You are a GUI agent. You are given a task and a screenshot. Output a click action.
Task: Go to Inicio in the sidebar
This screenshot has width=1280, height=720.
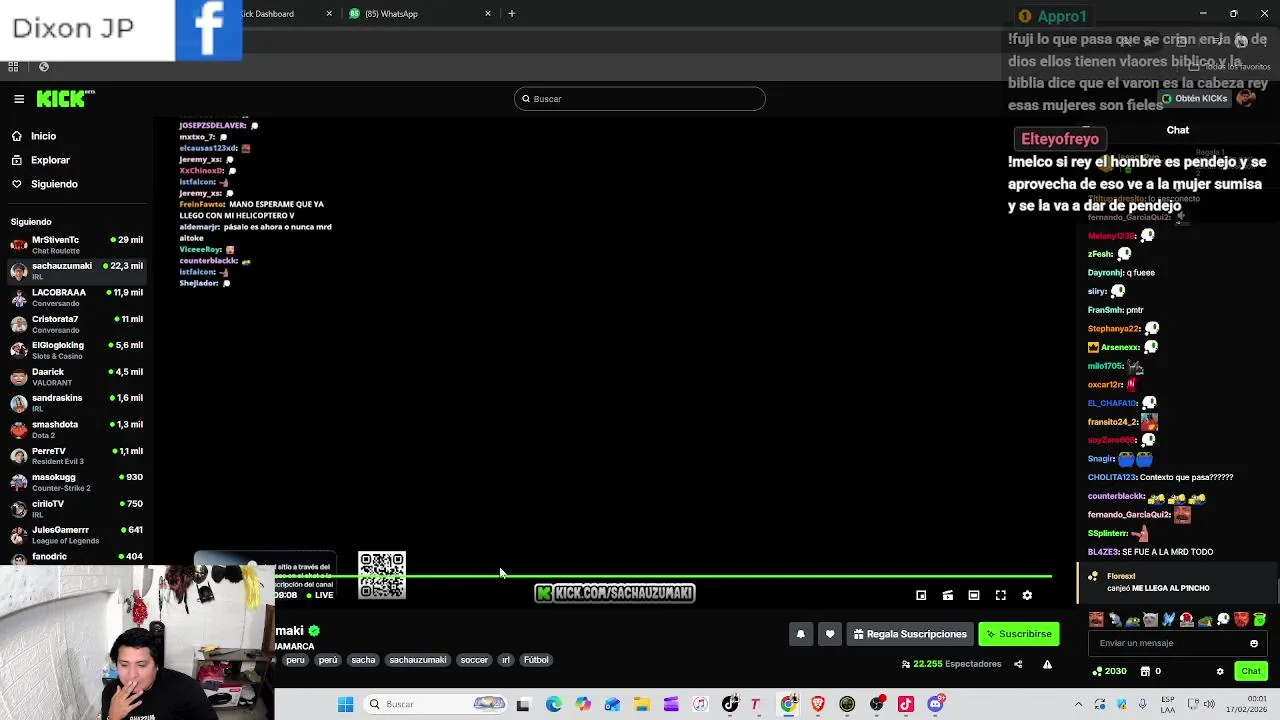(x=43, y=136)
